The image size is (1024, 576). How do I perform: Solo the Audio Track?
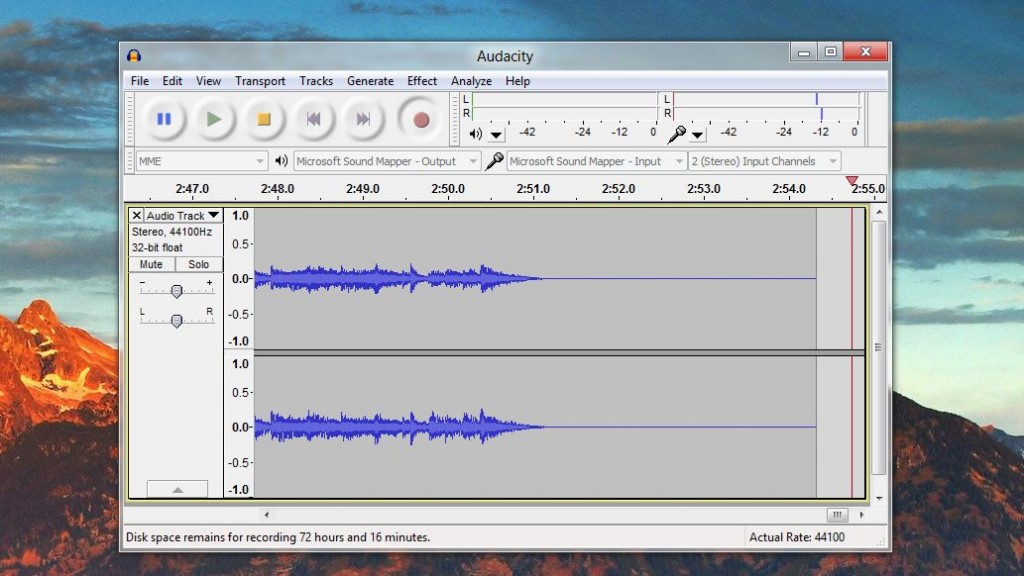pos(199,265)
